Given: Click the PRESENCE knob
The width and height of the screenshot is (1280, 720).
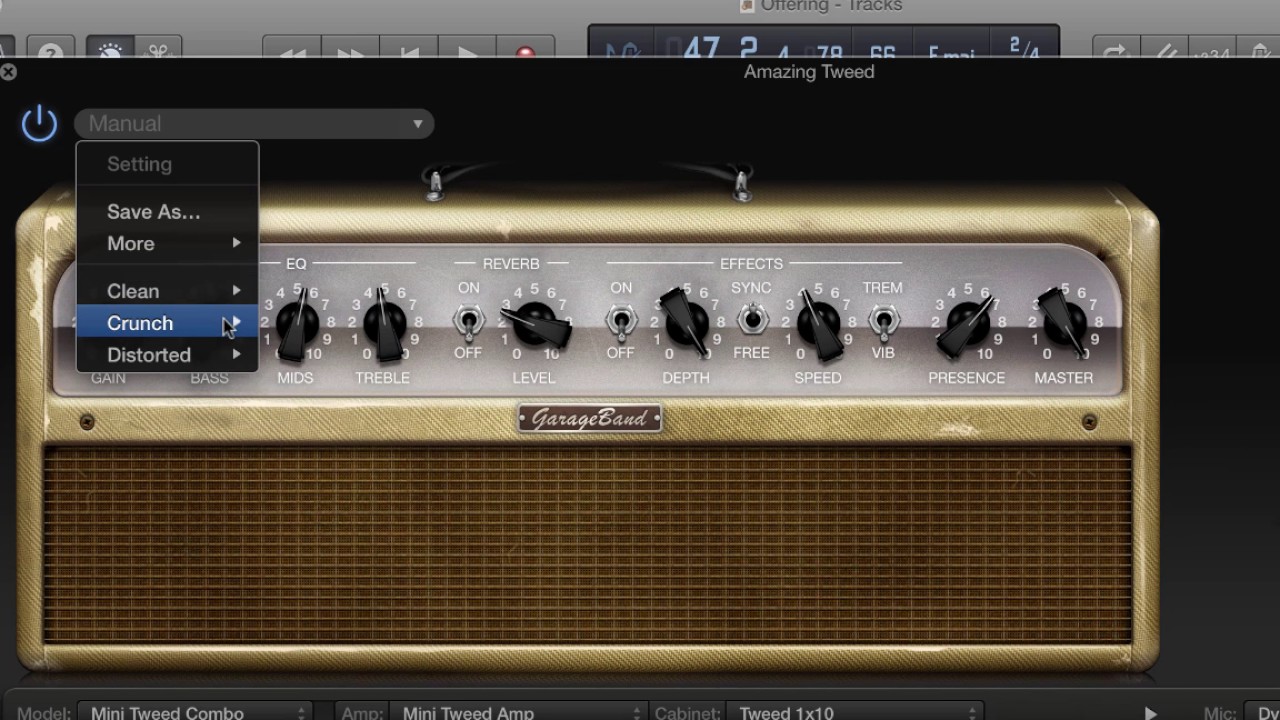Looking at the screenshot, I should 967,324.
